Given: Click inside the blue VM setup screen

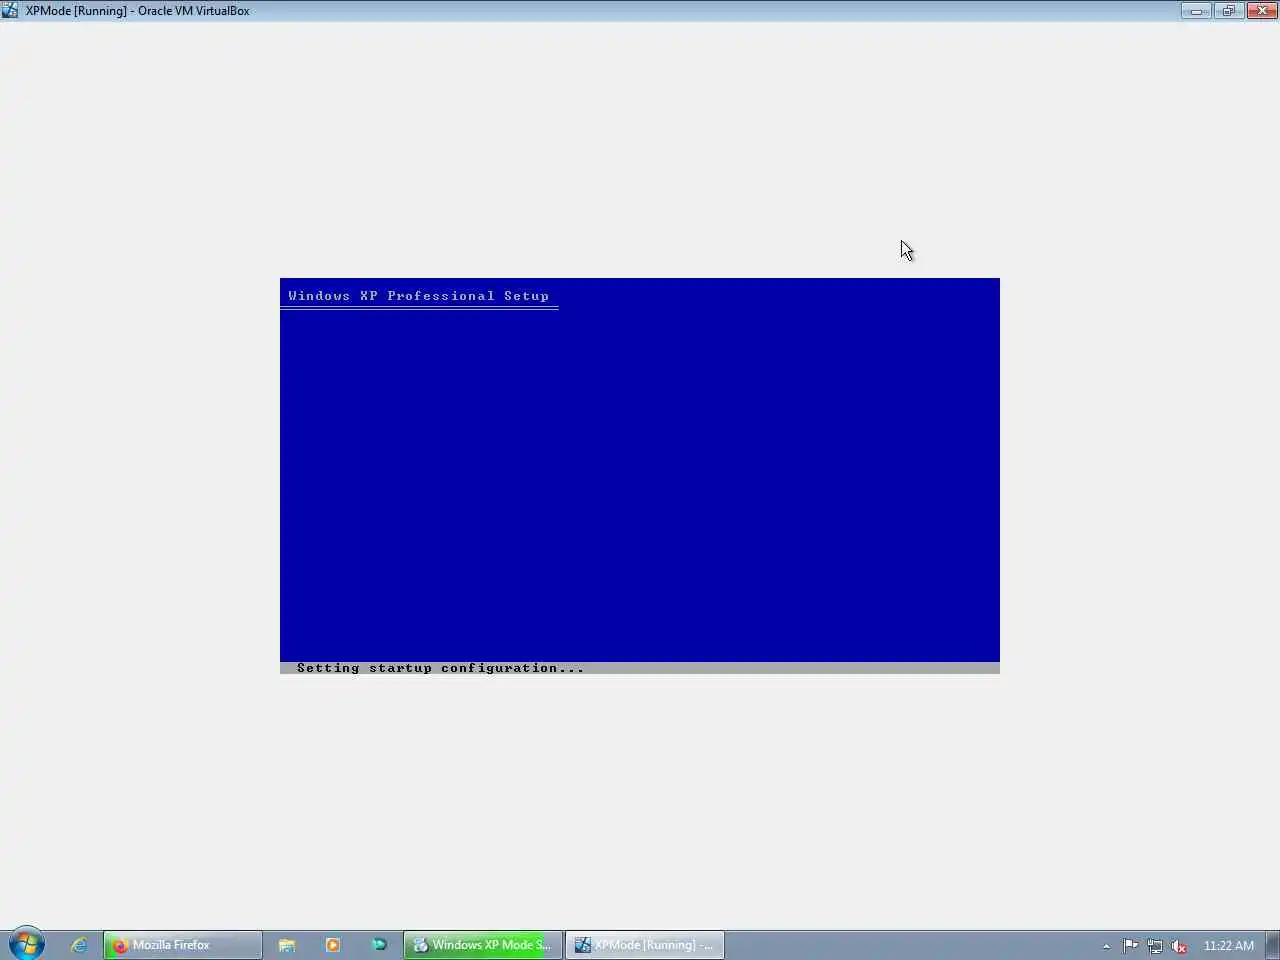Looking at the screenshot, I should tap(640, 476).
